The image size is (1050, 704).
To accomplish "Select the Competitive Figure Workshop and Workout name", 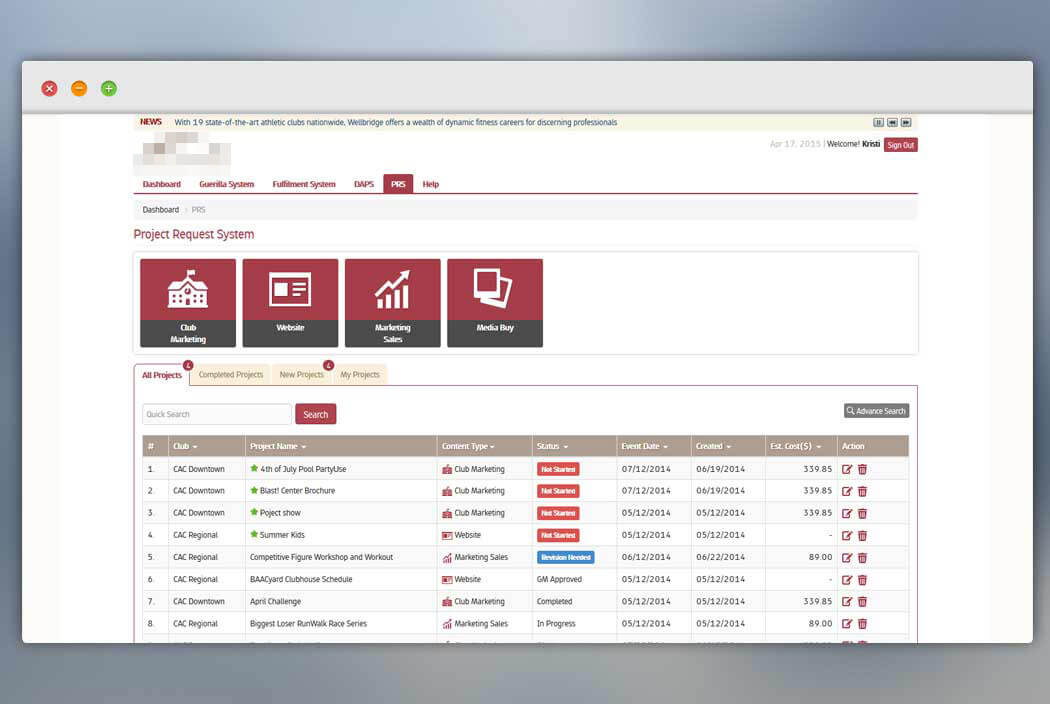I will 321,557.
